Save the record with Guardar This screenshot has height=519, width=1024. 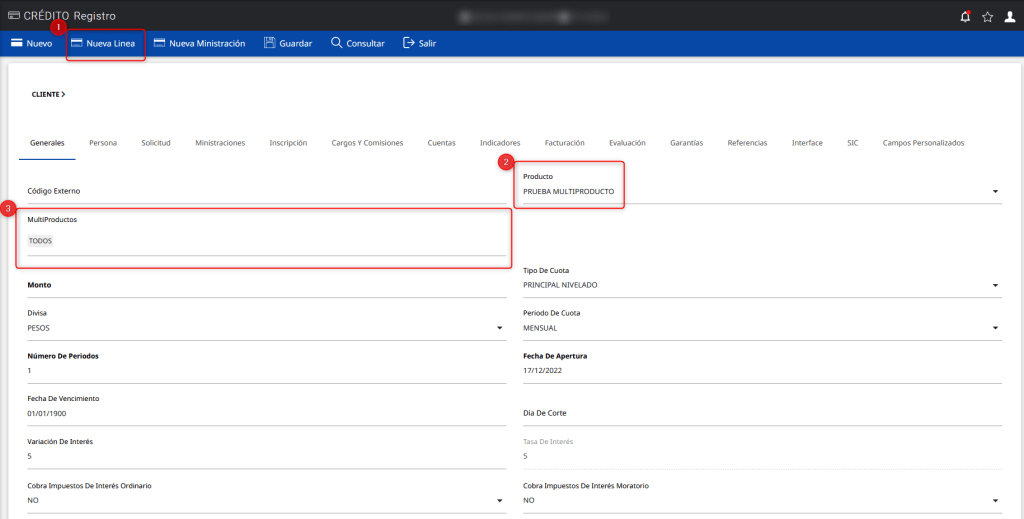(288, 44)
